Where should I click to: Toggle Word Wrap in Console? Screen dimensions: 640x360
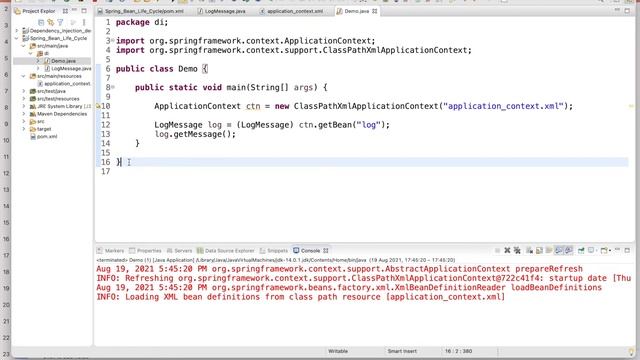(549, 251)
